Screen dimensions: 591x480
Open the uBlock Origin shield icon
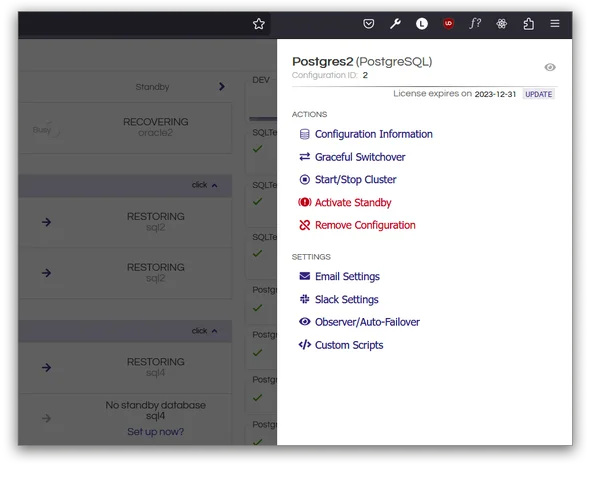click(448, 24)
